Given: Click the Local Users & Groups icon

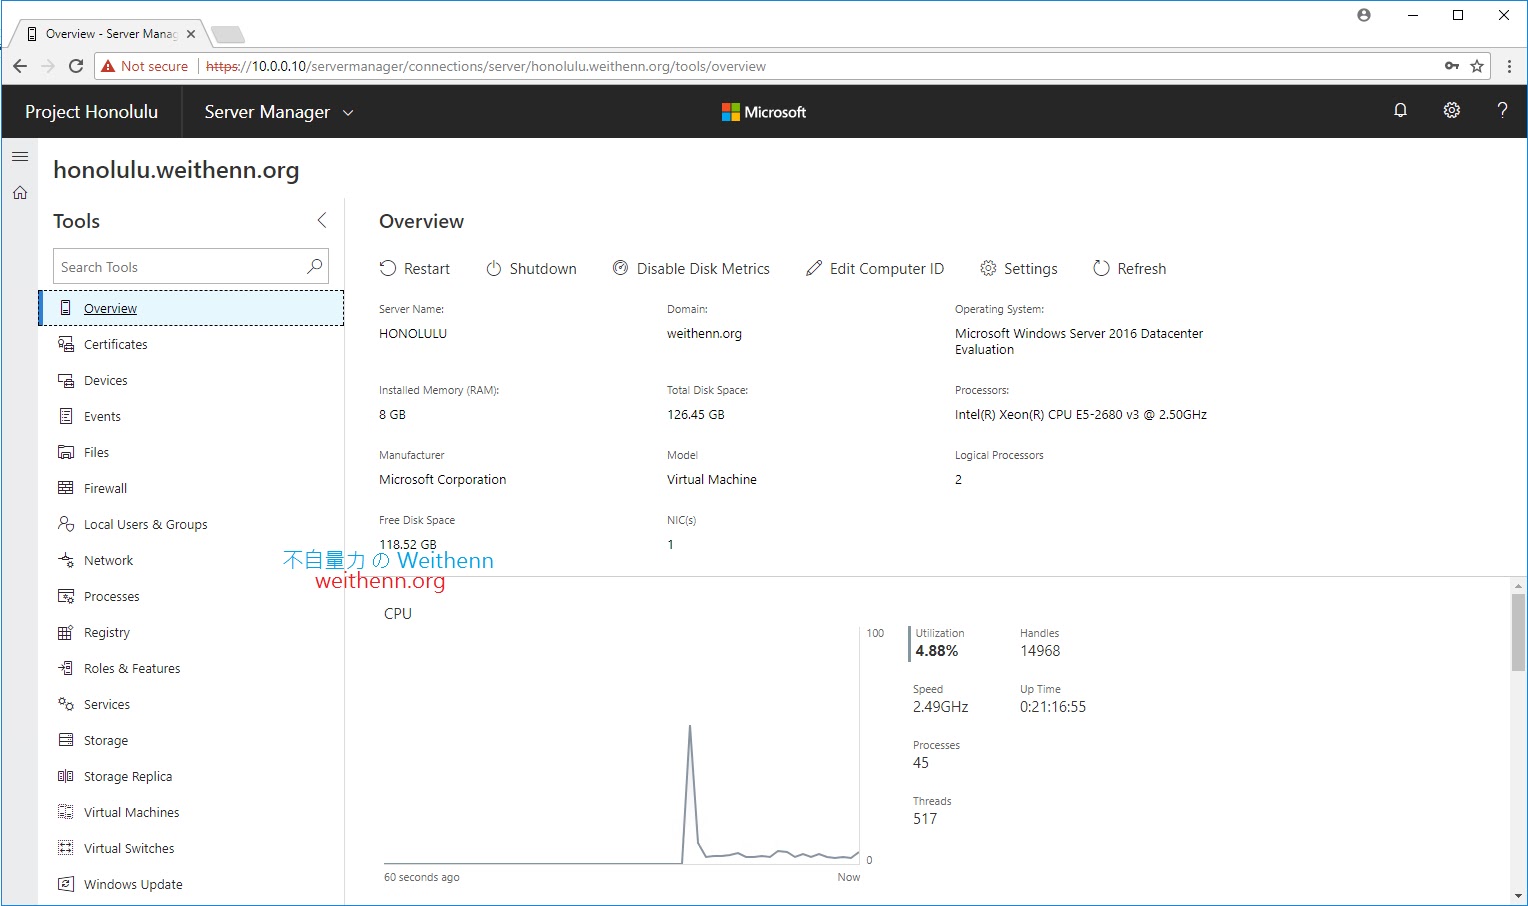Looking at the screenshot, I should click(66, 524).
